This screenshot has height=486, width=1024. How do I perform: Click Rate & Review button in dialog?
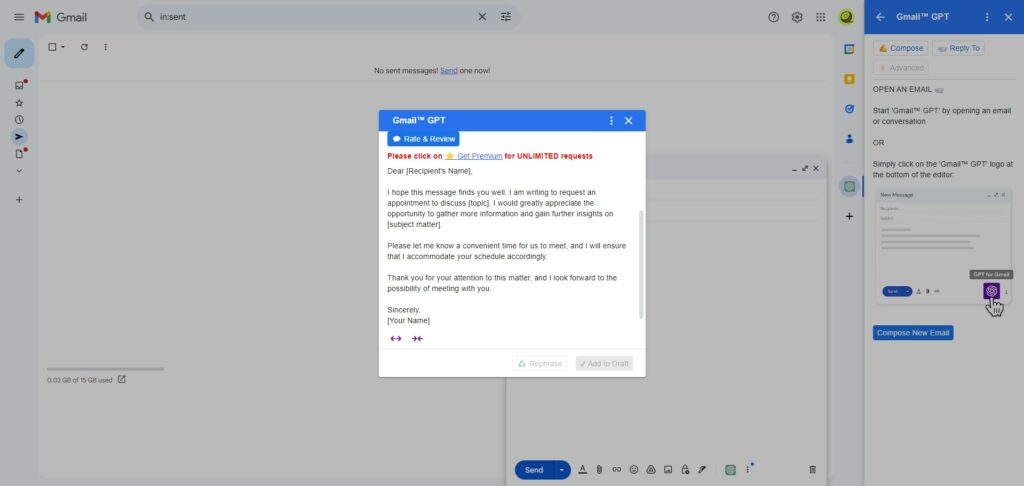tap(423, 139)
